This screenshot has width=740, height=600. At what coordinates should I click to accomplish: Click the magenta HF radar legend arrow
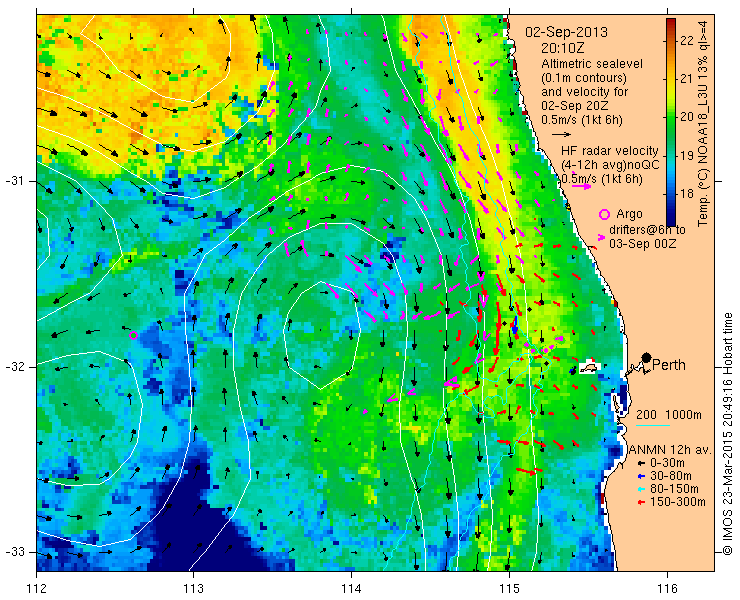click(581, 186)
